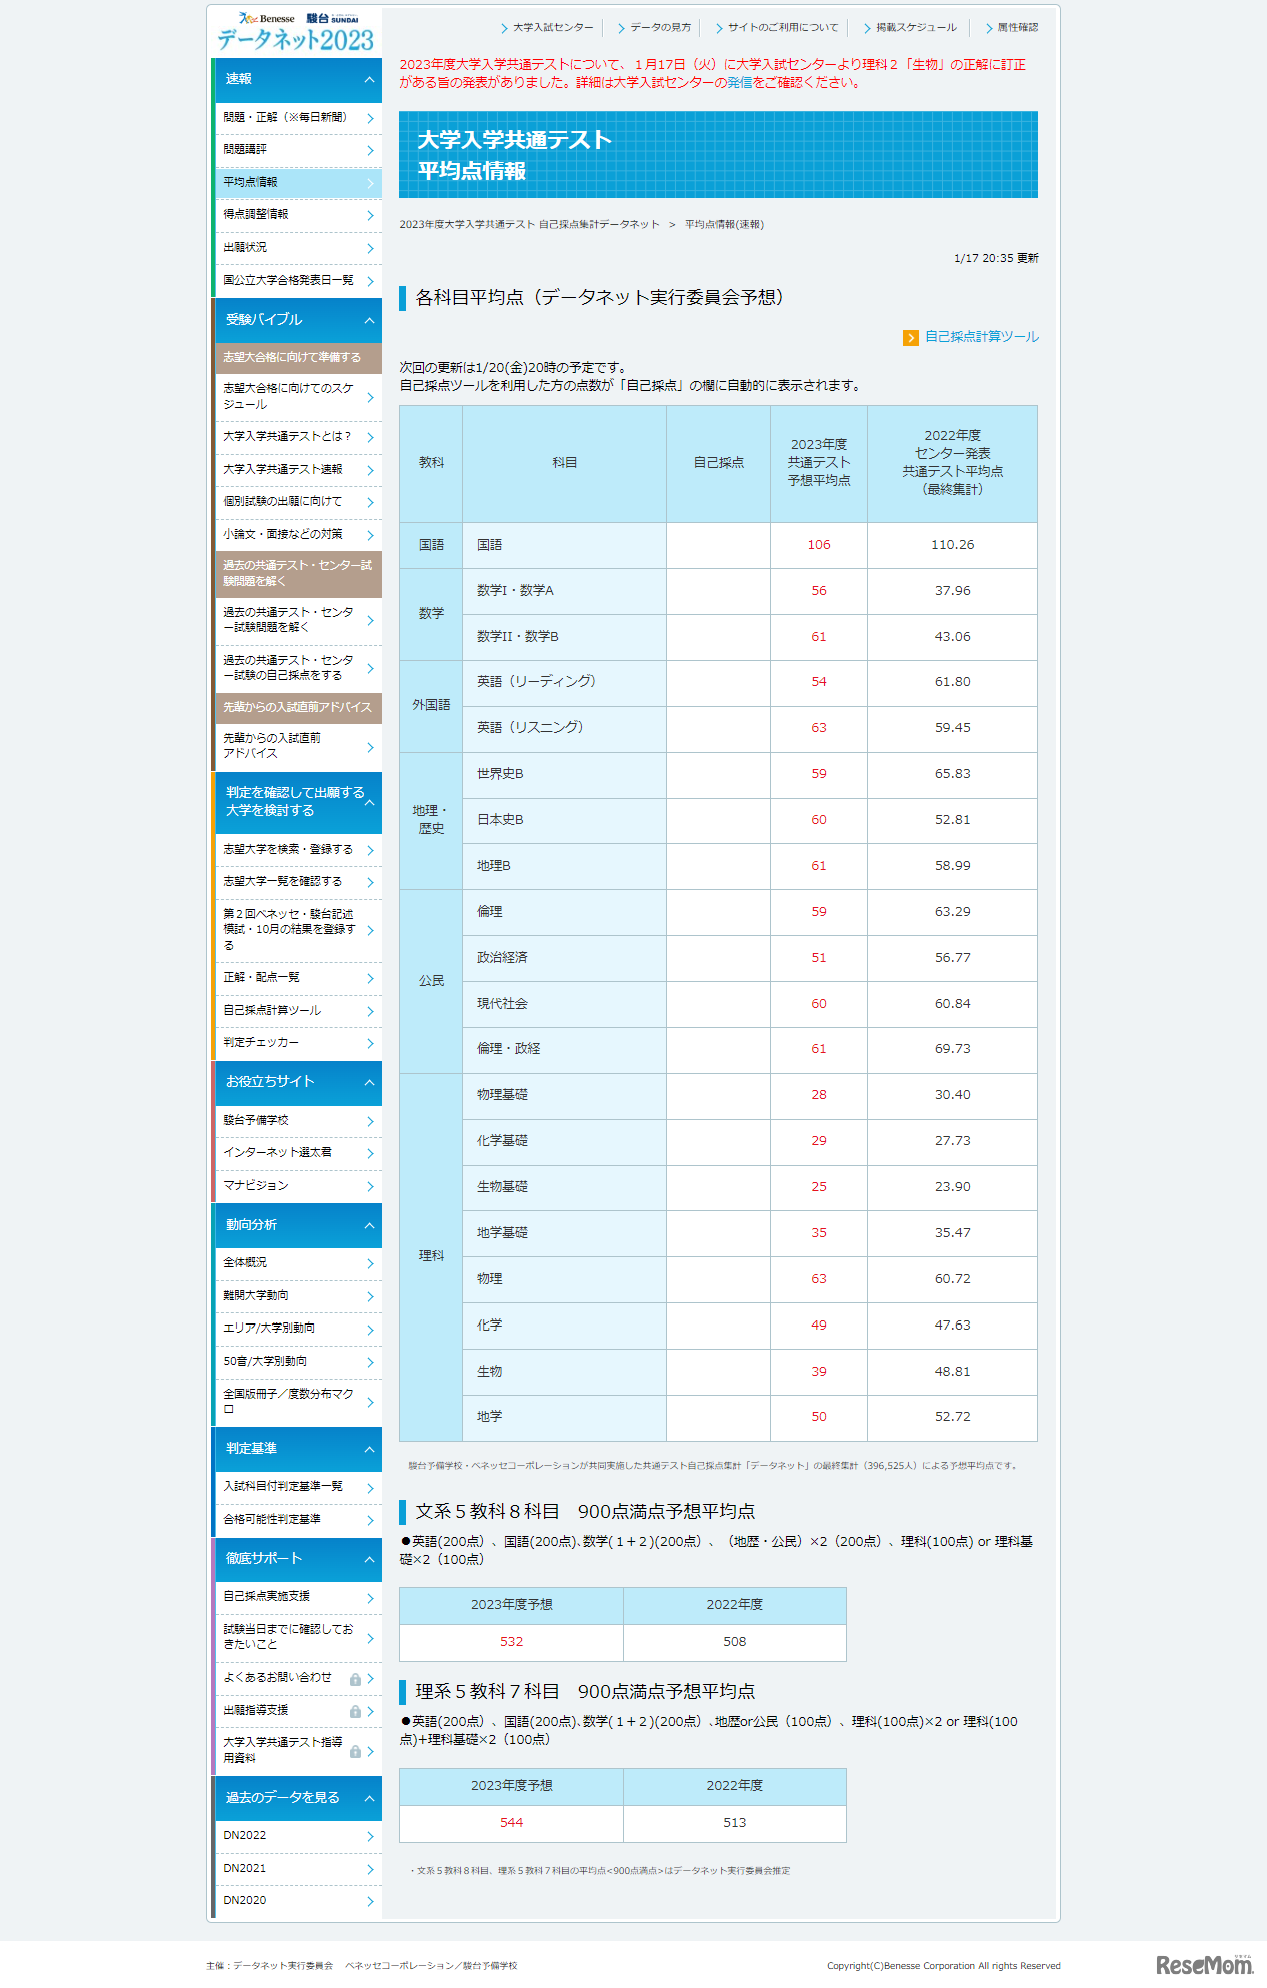
Task: Open 大学入学共通テストとは？ item
Action: (297, 437)
